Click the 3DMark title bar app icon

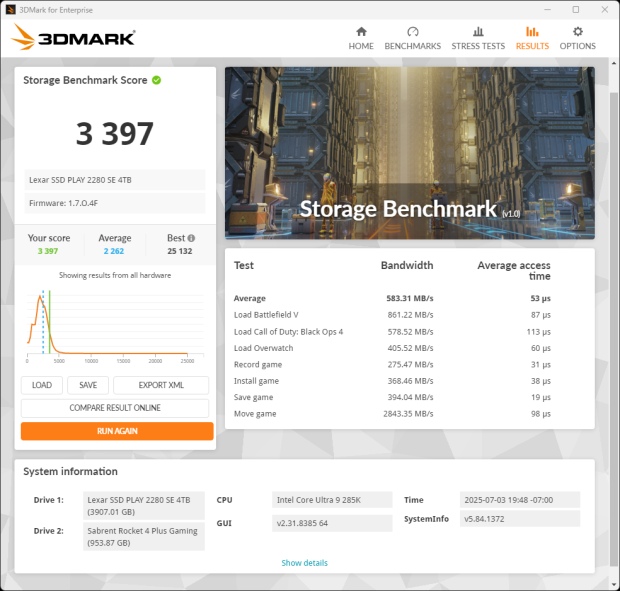11,10
